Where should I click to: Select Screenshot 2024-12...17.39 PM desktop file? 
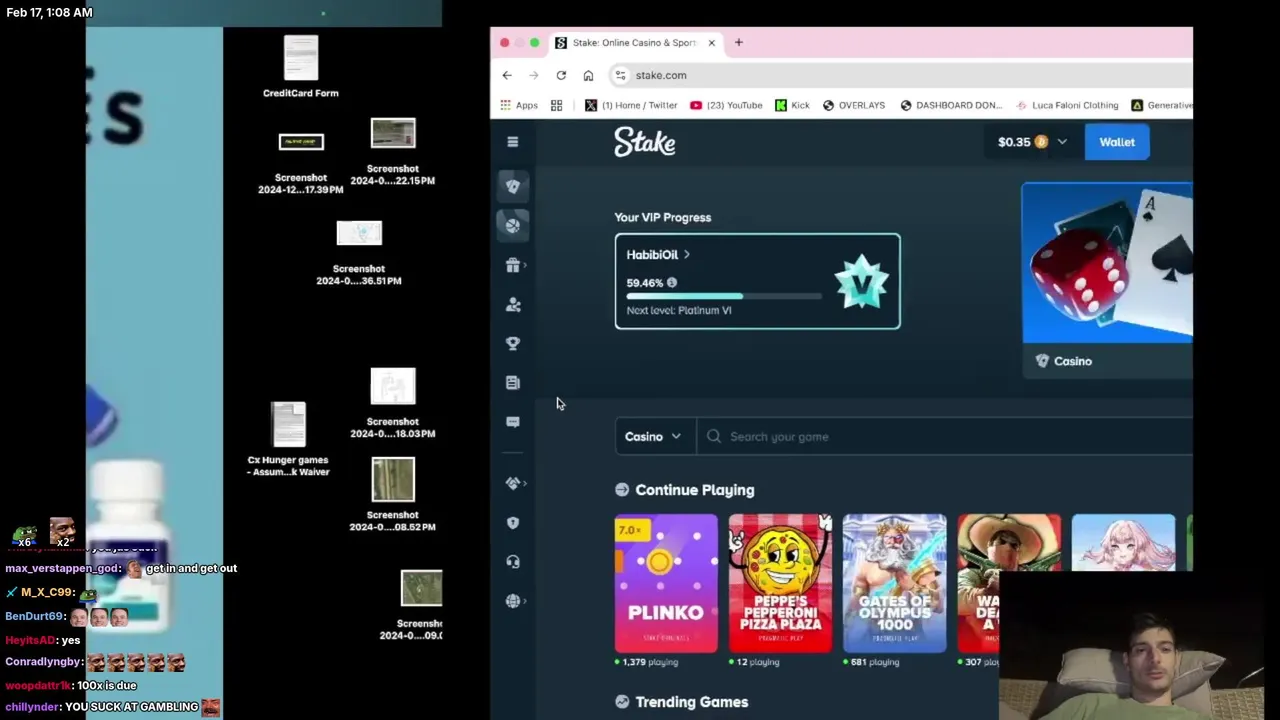pyautogui.click(x=301, y=163)
